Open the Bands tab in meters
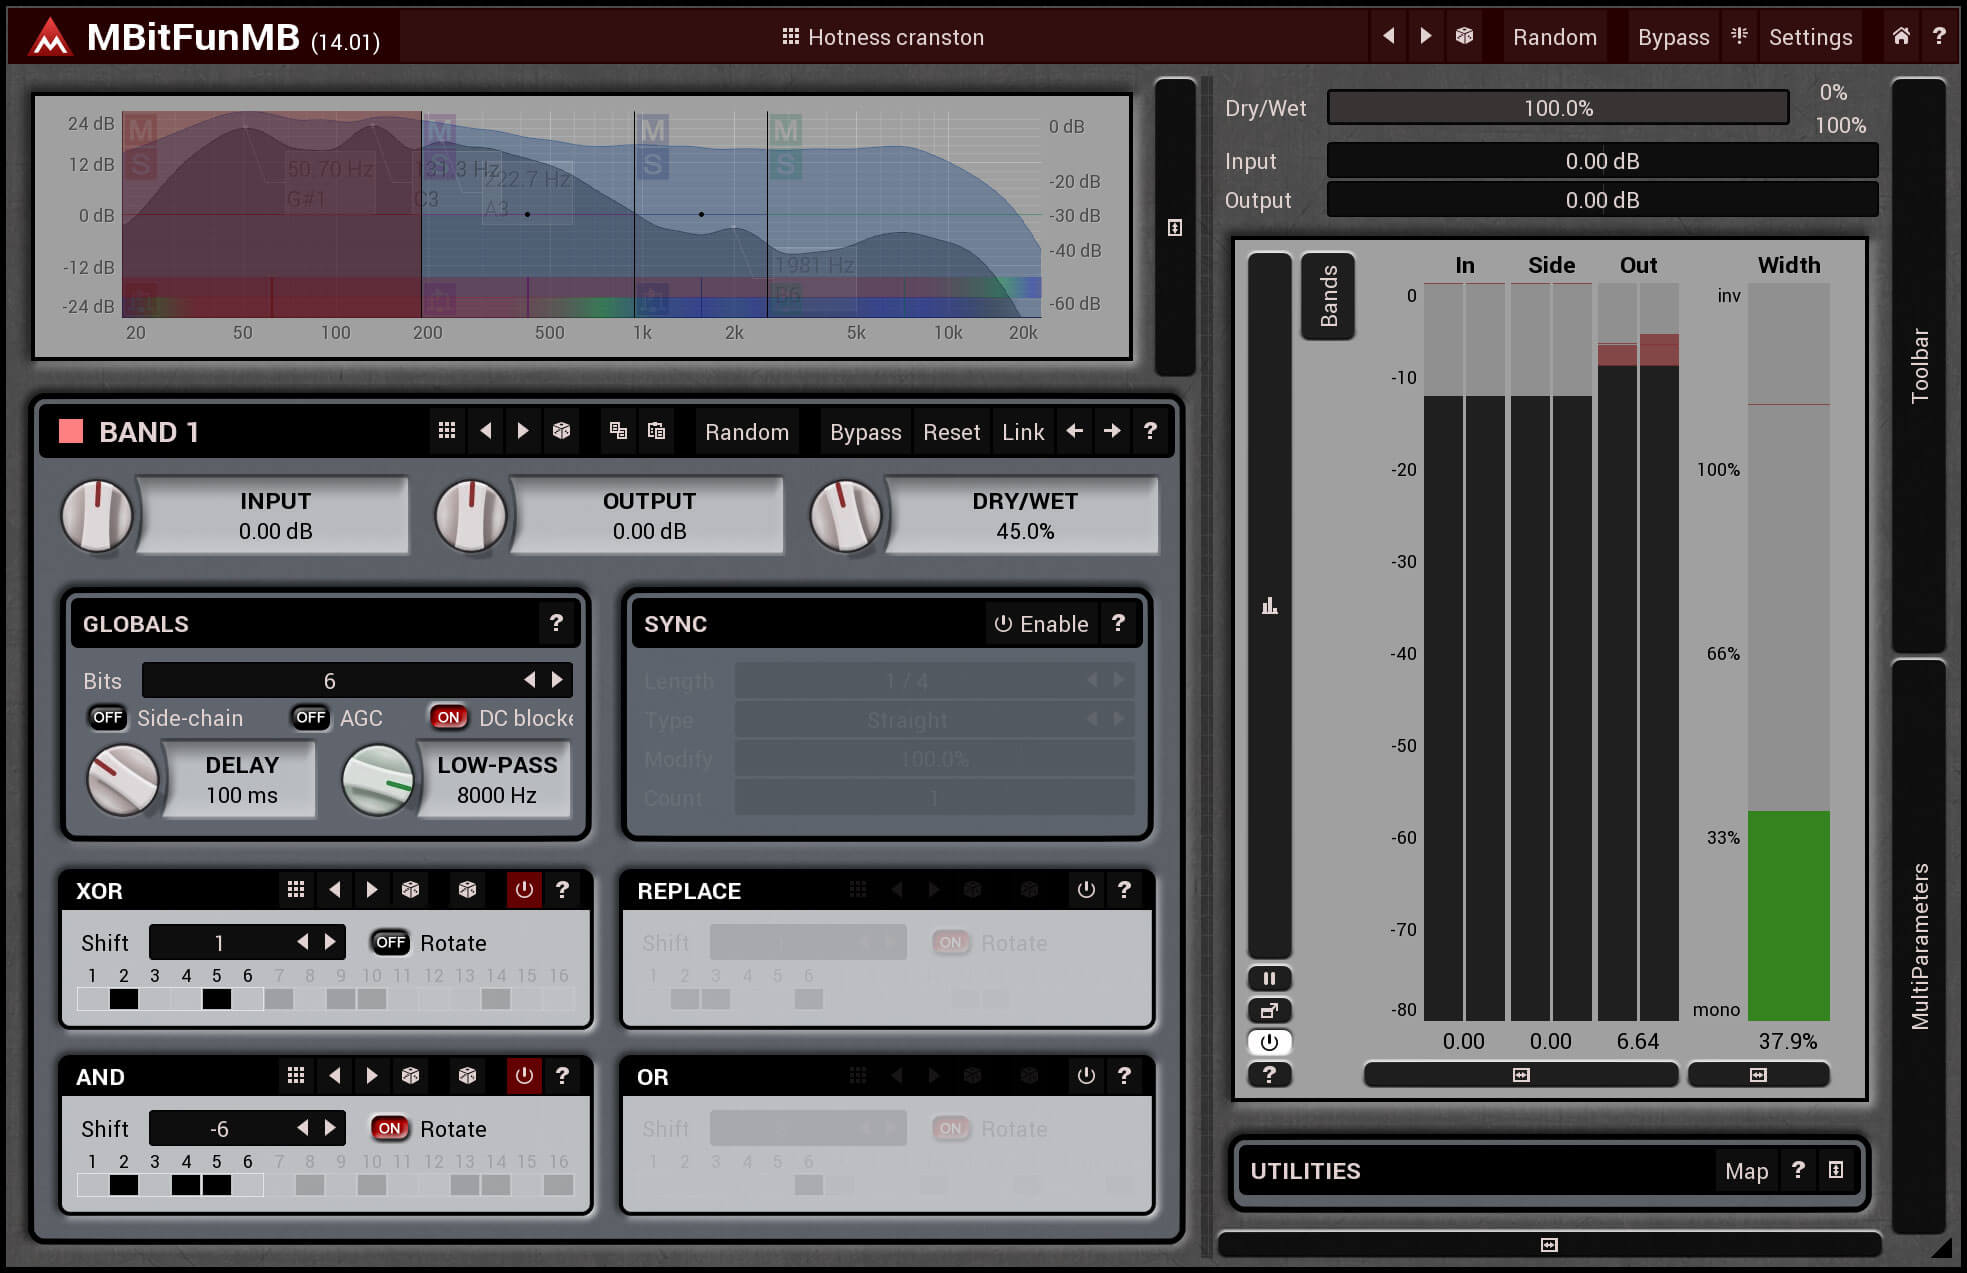The width and height of the screenshot is (1967, 1273). click(x=1328, y=296)
